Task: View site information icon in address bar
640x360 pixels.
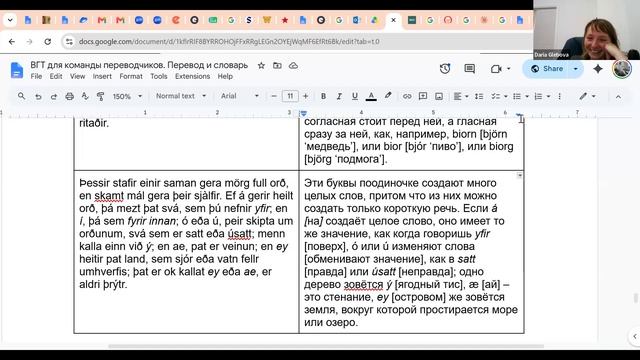Action: (69, 42)
